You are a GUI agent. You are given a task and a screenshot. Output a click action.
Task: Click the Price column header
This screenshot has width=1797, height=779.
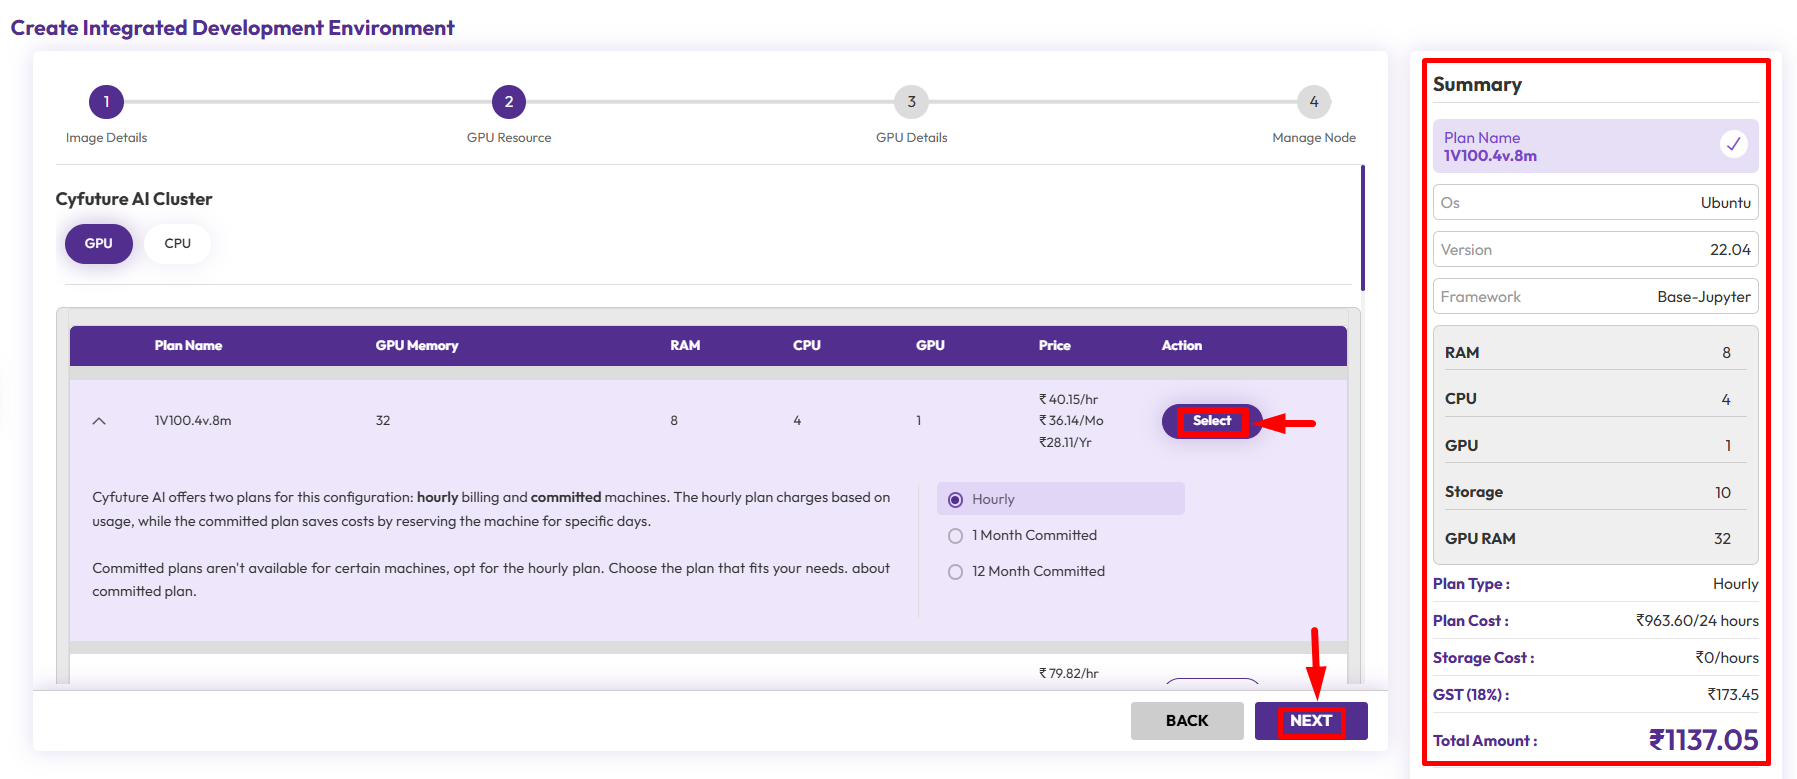(x=1054, y=346)
